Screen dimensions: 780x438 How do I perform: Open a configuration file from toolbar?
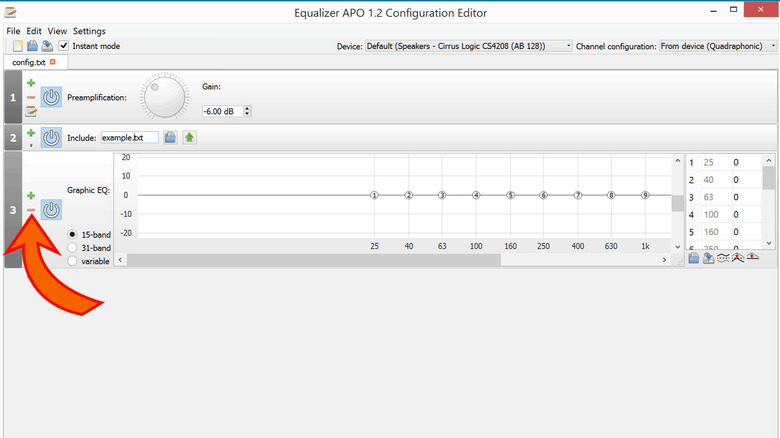32,46
